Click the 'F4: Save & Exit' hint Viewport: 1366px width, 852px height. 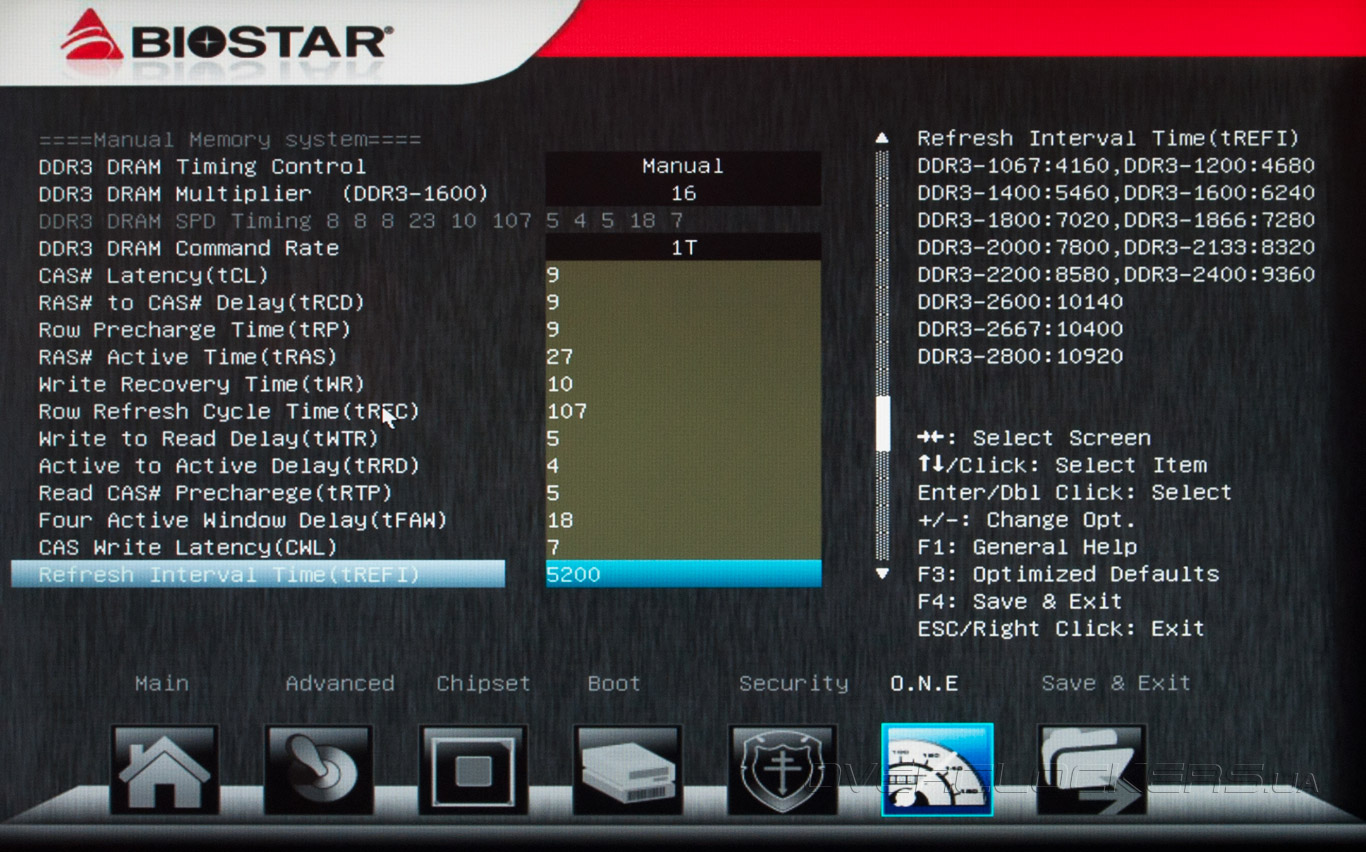tap(1020, 601)
